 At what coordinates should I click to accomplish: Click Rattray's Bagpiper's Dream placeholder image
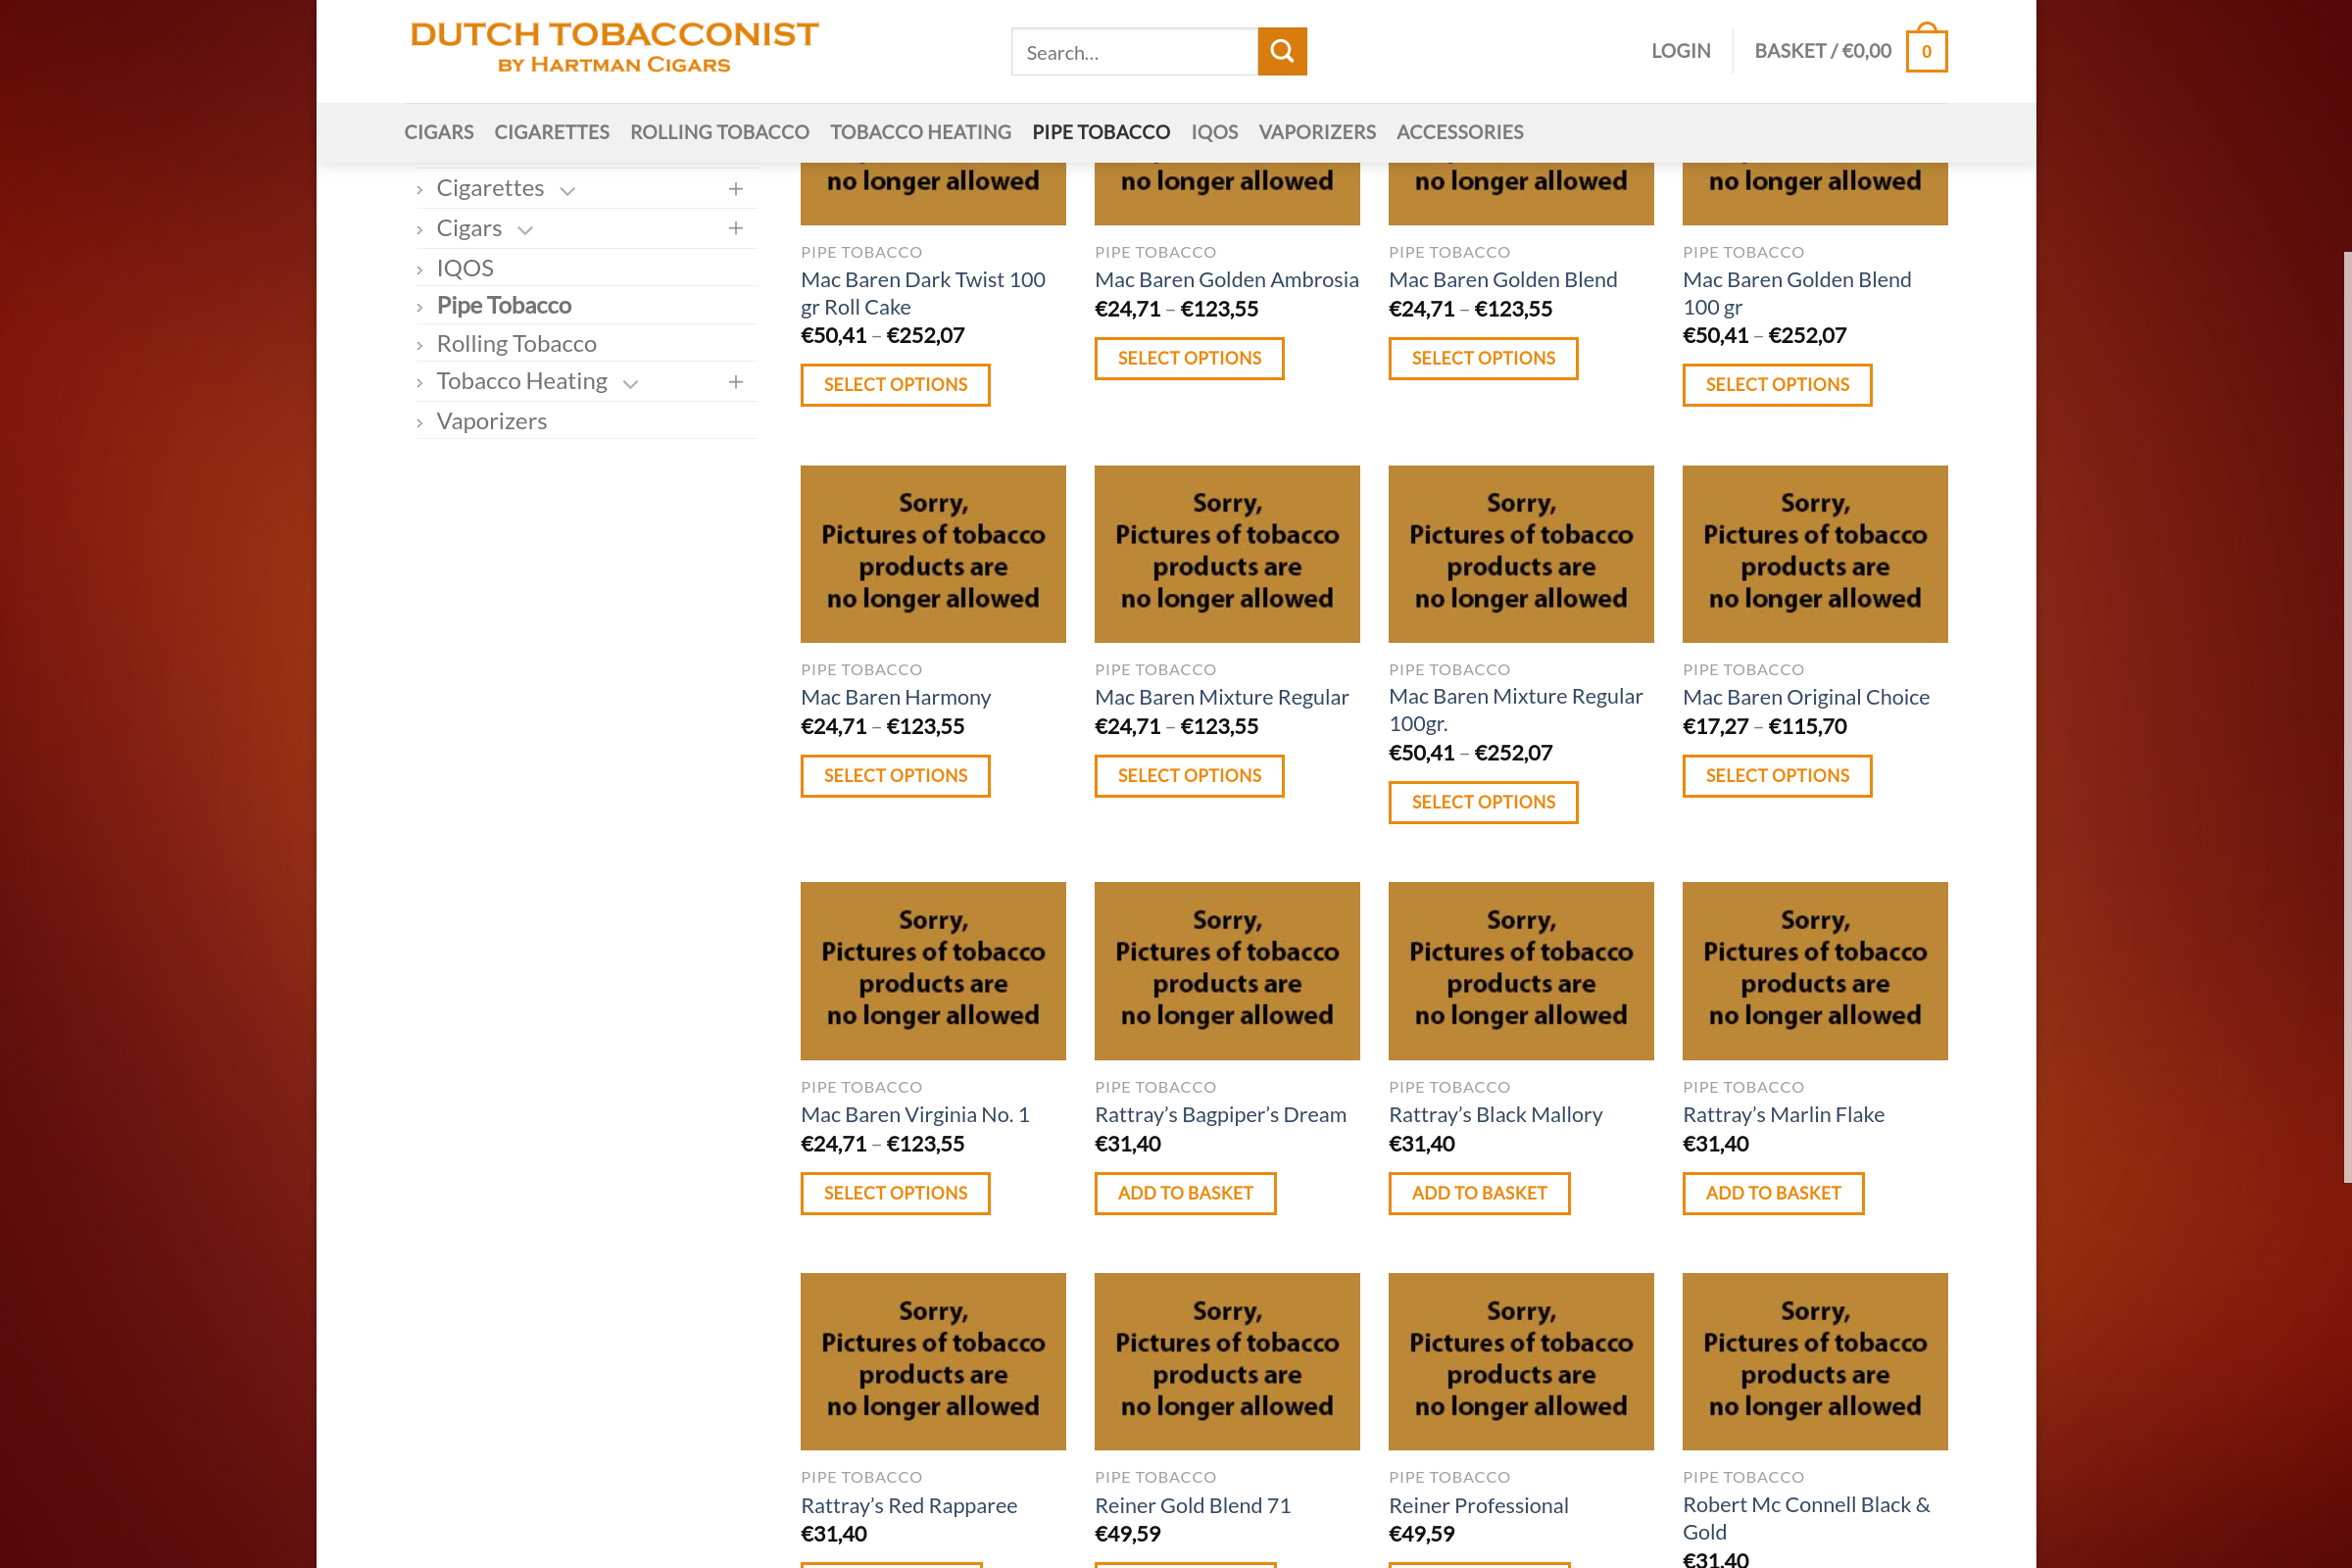[x=1227, y=971]
